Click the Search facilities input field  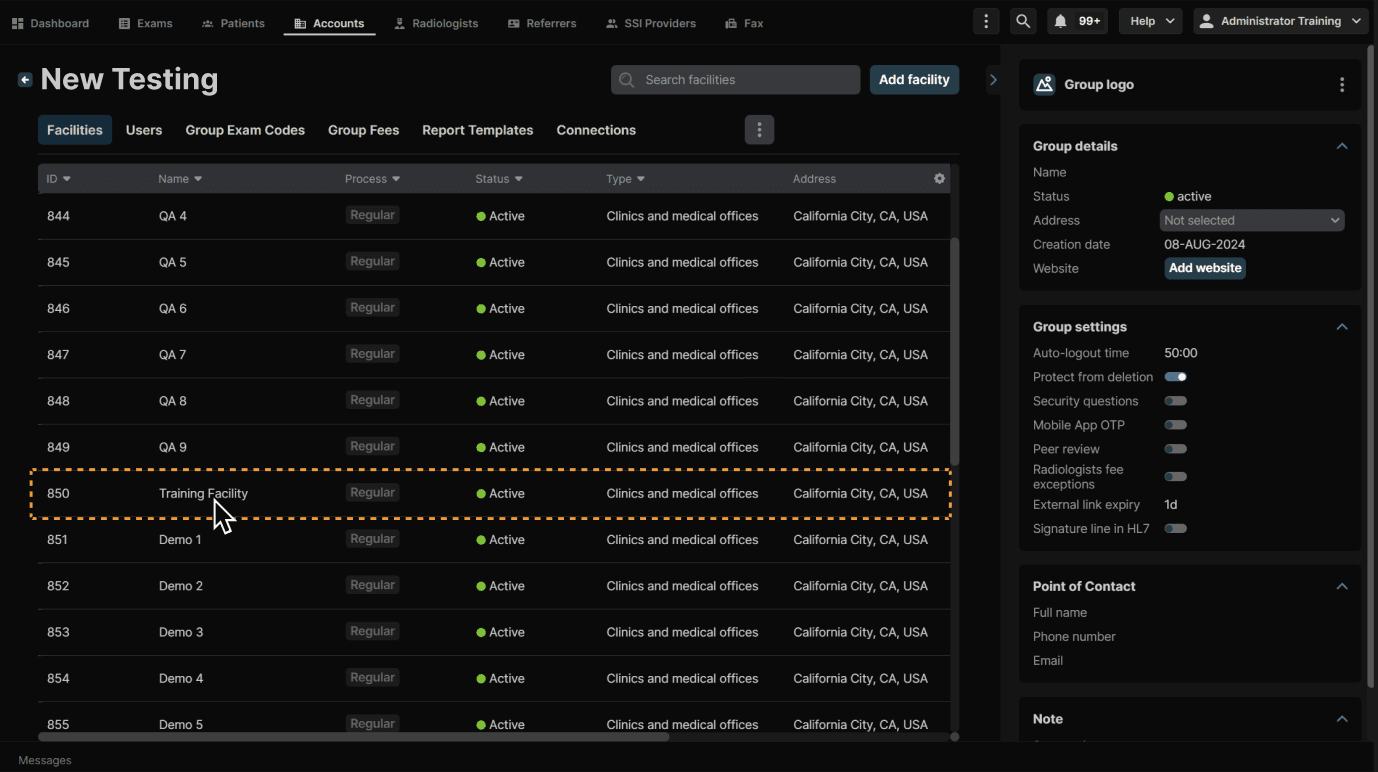click(735, 80)
